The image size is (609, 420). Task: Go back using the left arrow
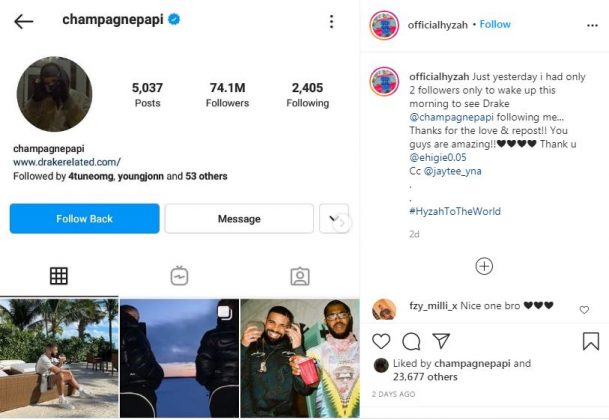[x=23, y=21]
